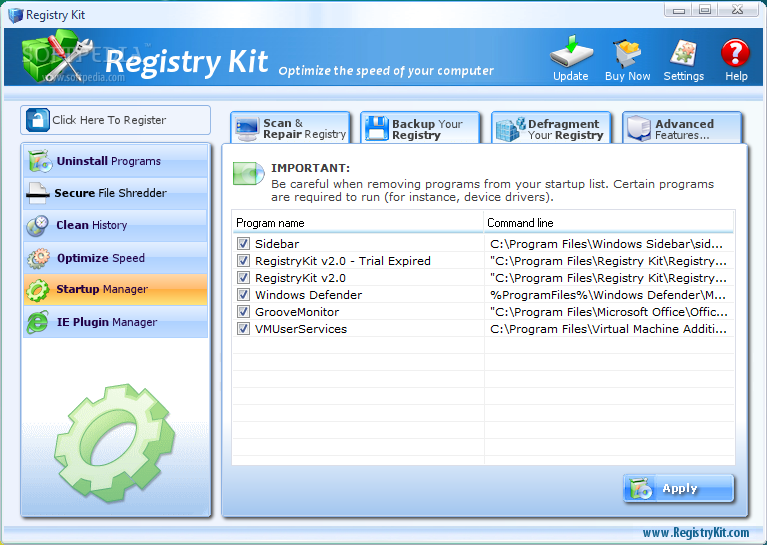Disable VMUserServices startup checkbox
The width and height of the screenshot is (767, 545).
[243, 329]
